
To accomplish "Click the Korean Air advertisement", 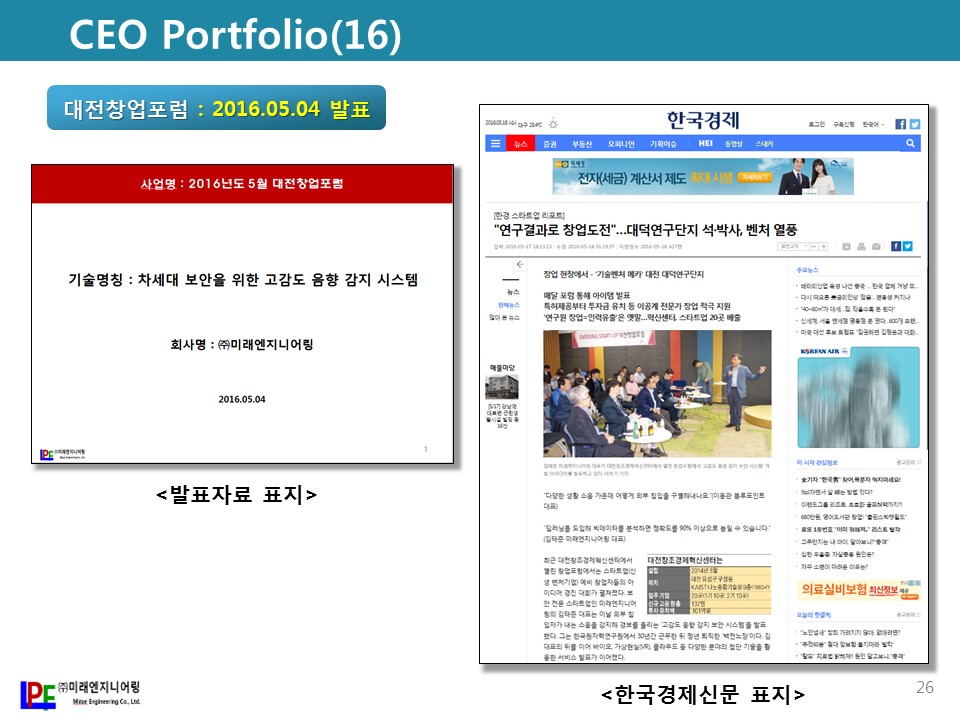I will pyautogui.click(x=858, y=397).
